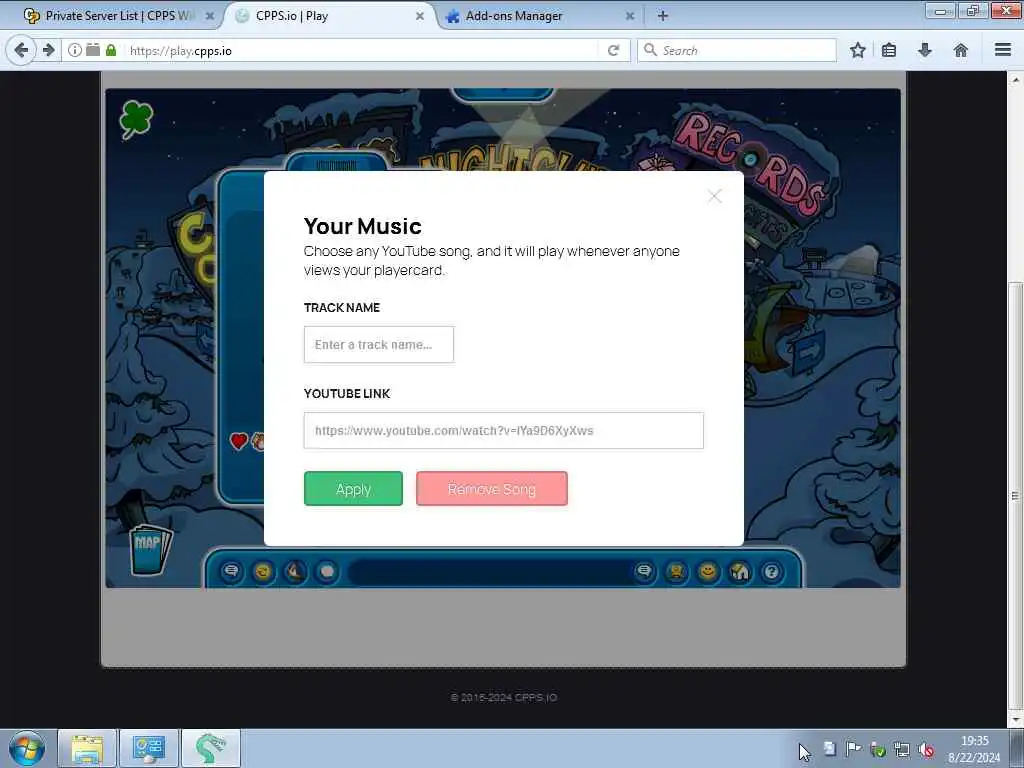Click the Records shop sign
Image resolution: width=1024 pixels, height=768 pixels.
751,165
